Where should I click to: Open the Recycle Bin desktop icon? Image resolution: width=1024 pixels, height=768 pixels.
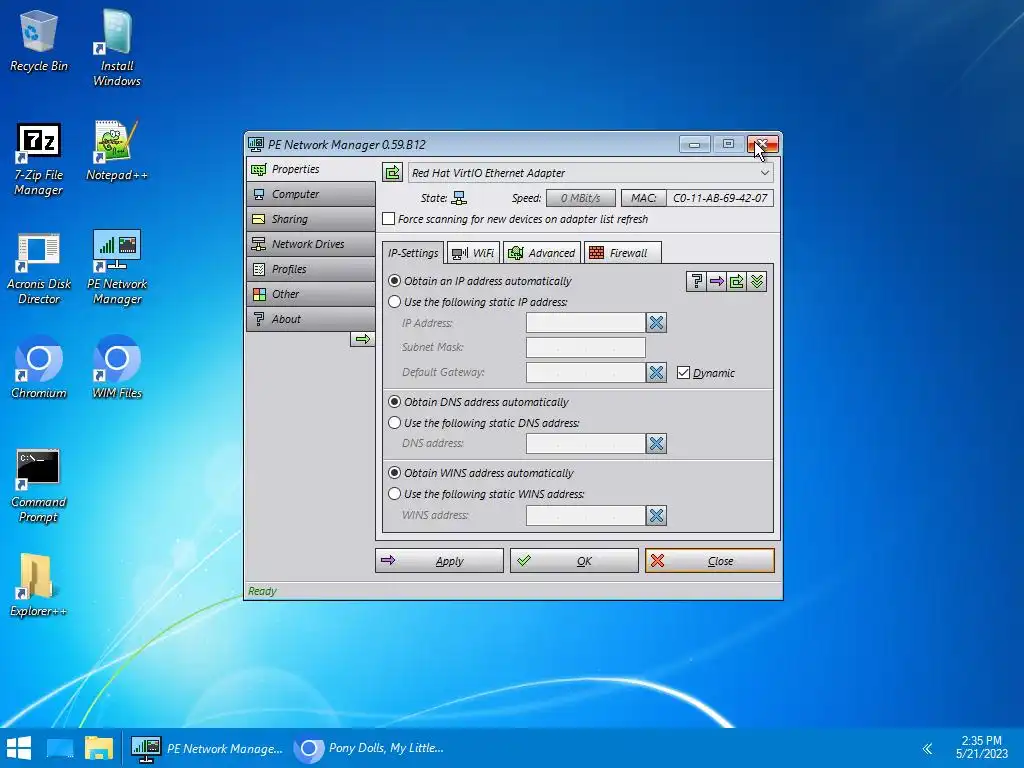point(39,41)
